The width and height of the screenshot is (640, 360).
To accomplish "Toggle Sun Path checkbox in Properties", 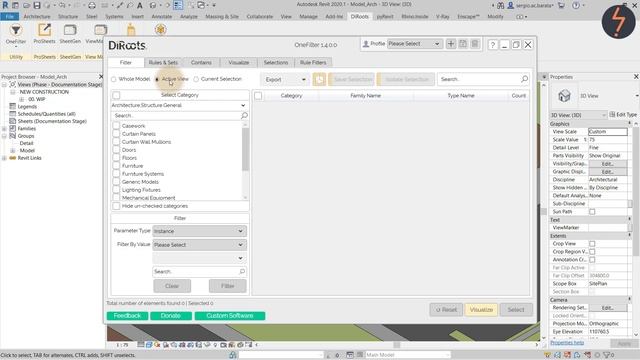I will pyautogui.click(x=592, y=211).
